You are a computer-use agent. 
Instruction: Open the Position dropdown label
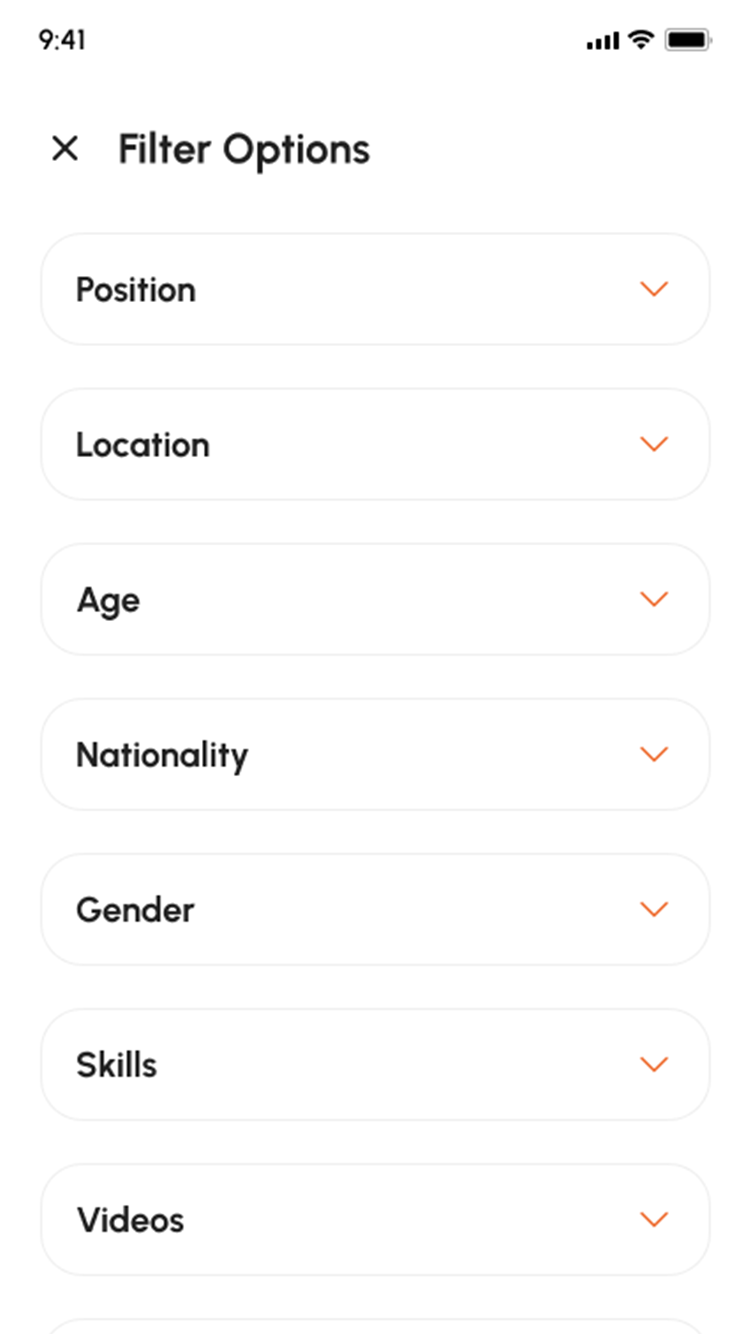136,290
